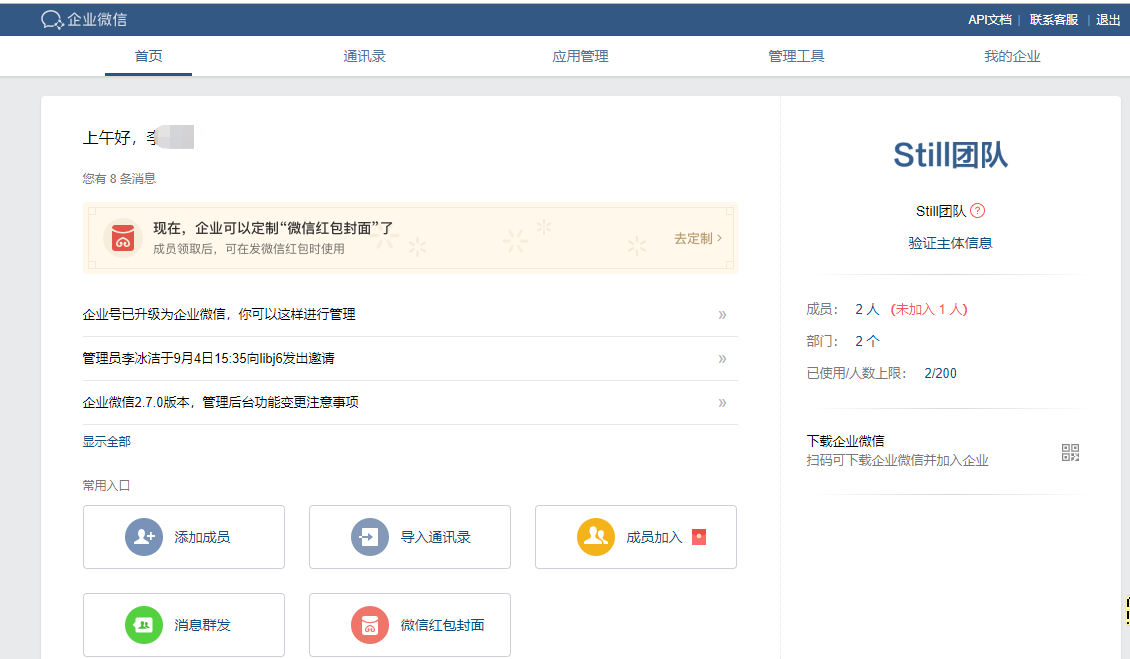Click 显示全部 to show all messages
Image resolution: width=1130 pixels, height=659 pixels.
pos(107,441)
